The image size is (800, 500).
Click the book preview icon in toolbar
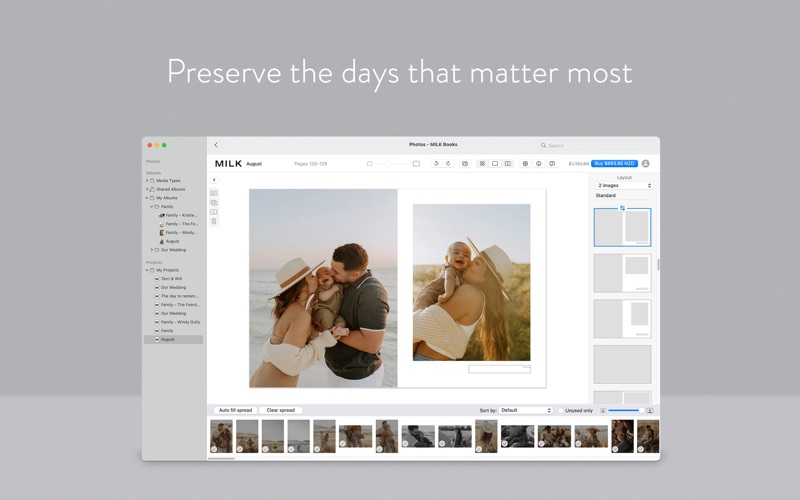coord(552,164)
